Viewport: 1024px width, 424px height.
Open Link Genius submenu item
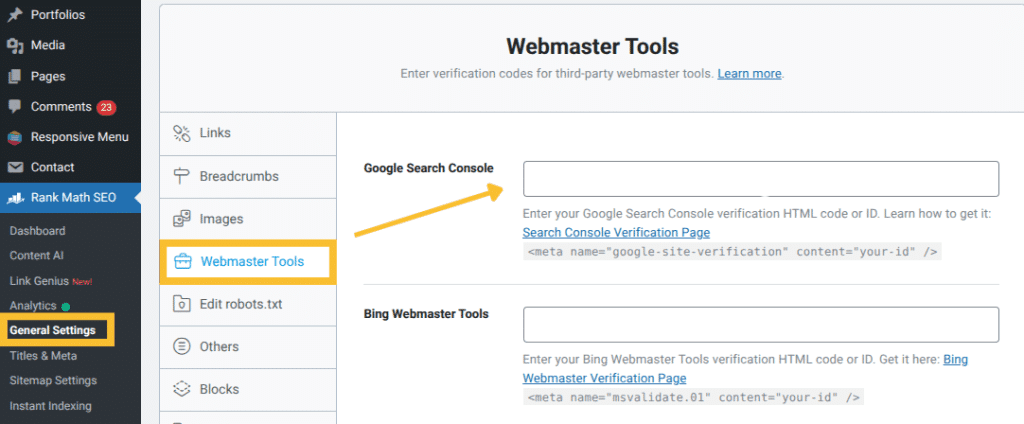(39, 281)
